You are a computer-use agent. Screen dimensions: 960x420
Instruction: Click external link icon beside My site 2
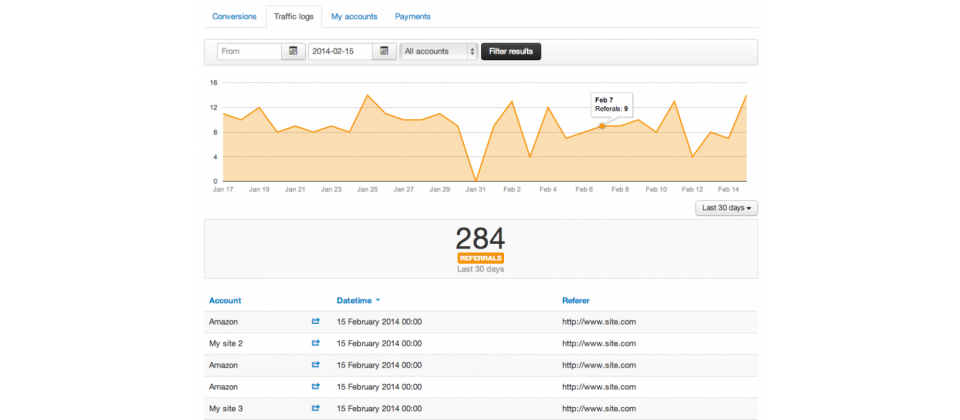pos(316,343)
